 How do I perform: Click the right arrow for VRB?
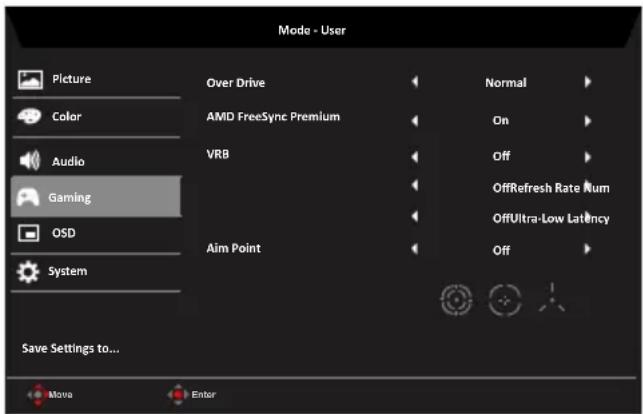tap(588, 157)
